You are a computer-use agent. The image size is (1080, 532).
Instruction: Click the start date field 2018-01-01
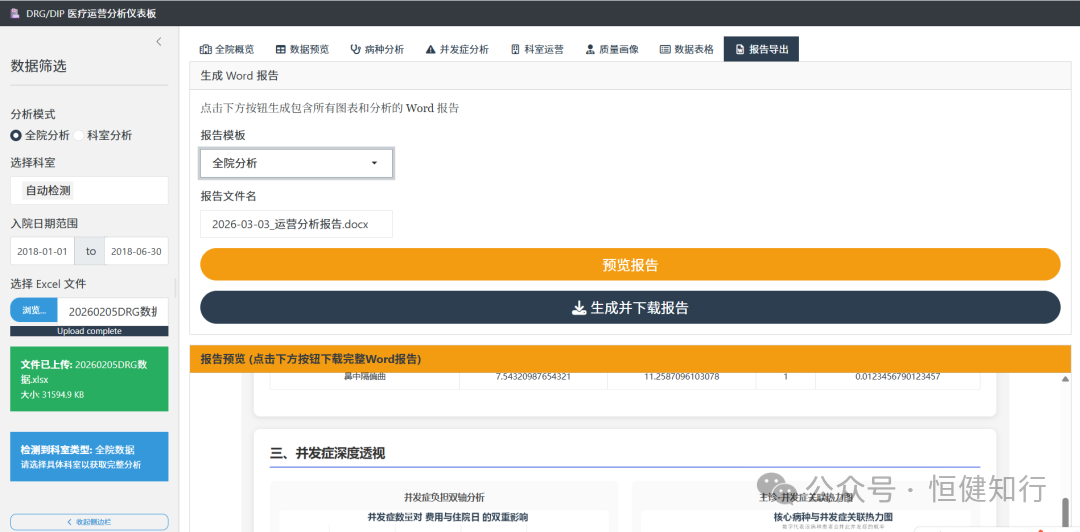pos(43,251)
